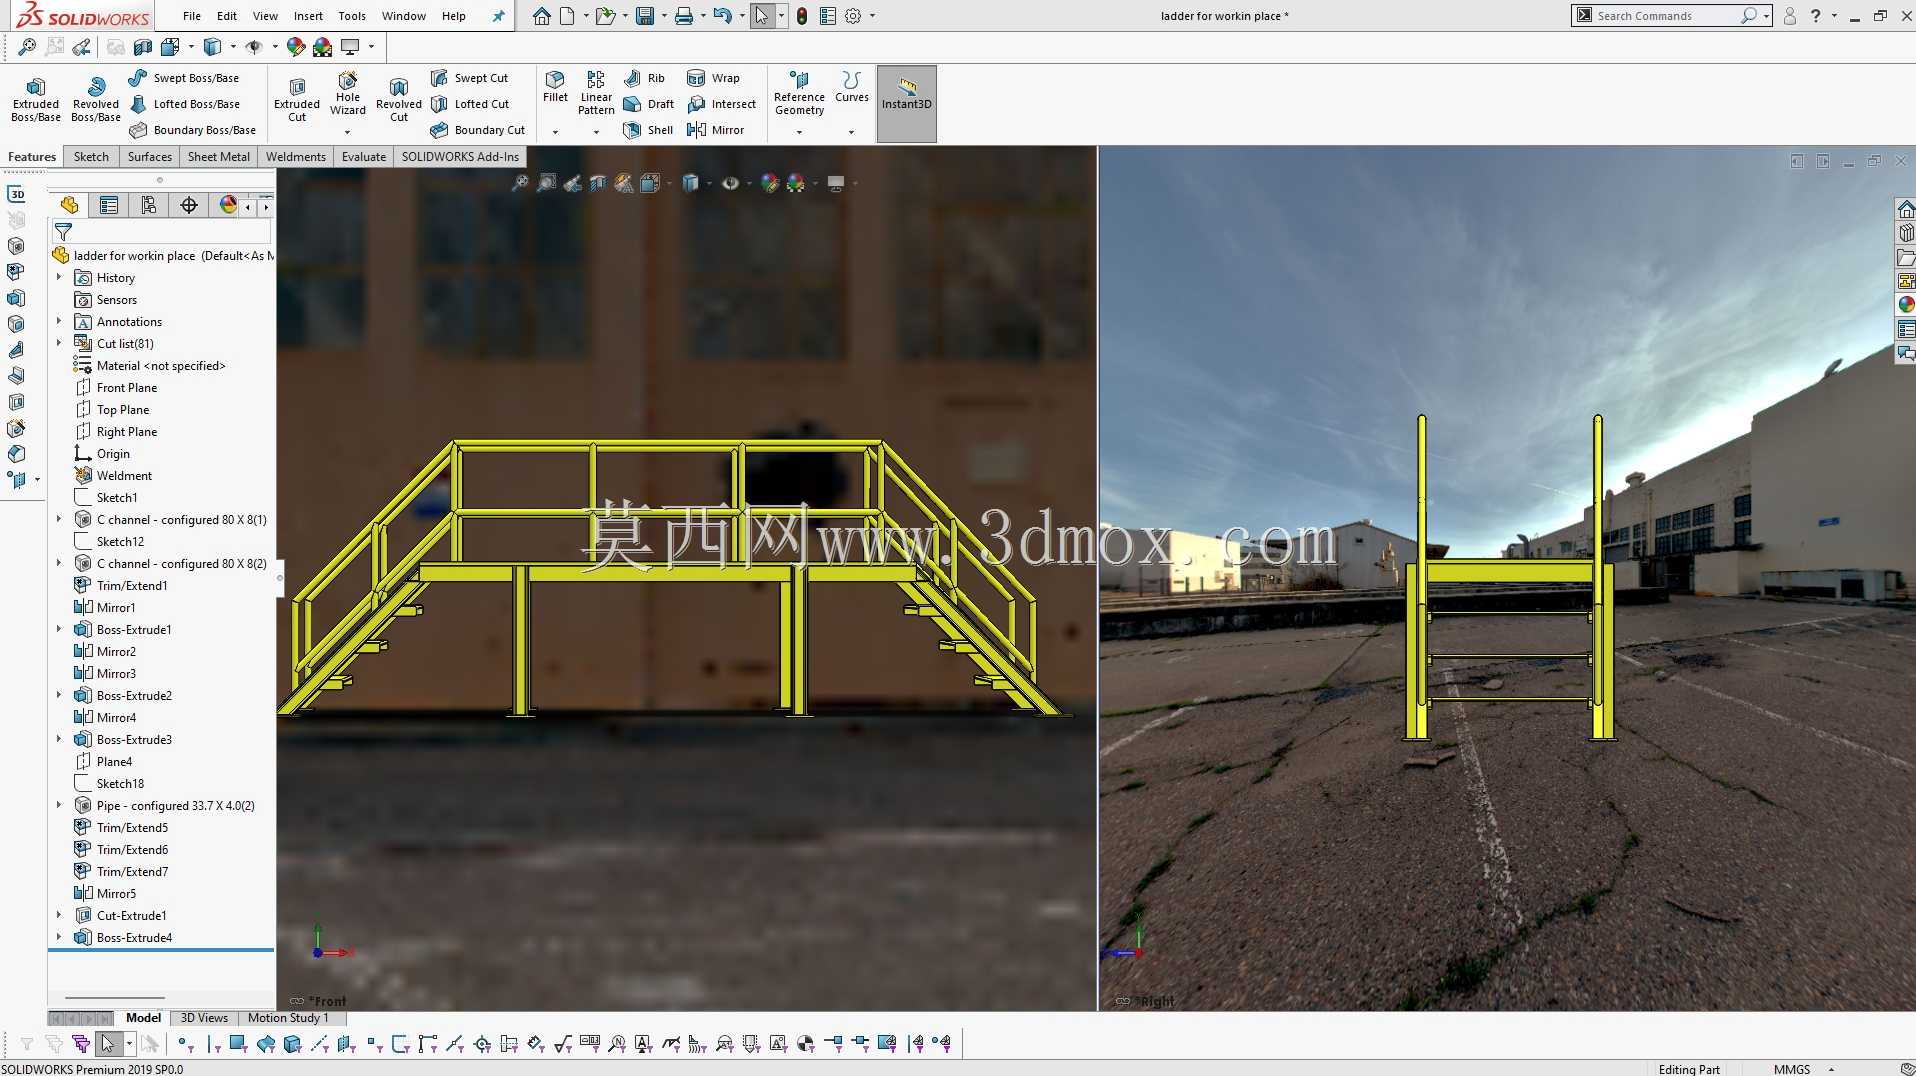Click the Lofted Cut command
The image size is (1916, 1076).
470,104
